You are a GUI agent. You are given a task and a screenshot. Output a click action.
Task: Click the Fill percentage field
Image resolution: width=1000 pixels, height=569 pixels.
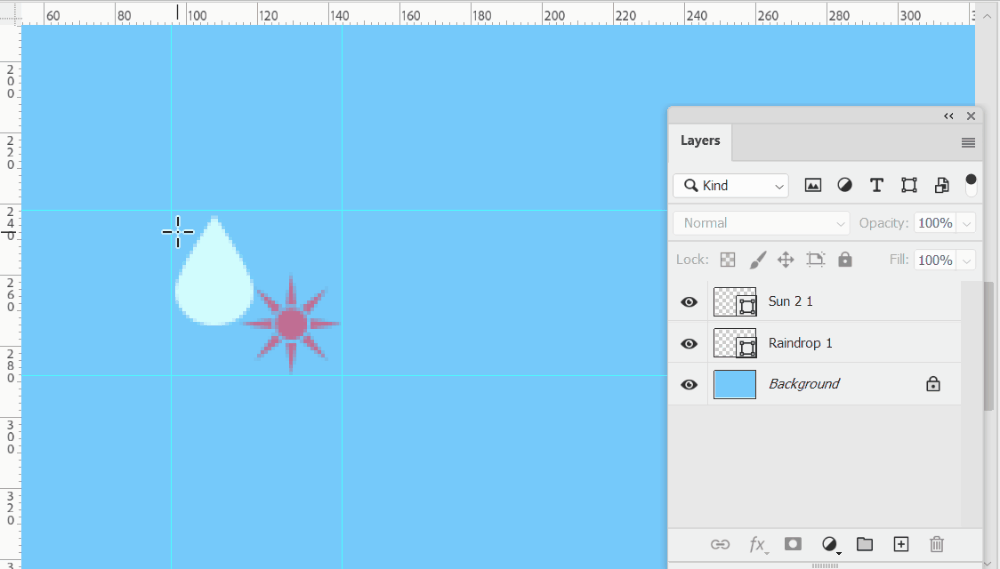point(935,260)
